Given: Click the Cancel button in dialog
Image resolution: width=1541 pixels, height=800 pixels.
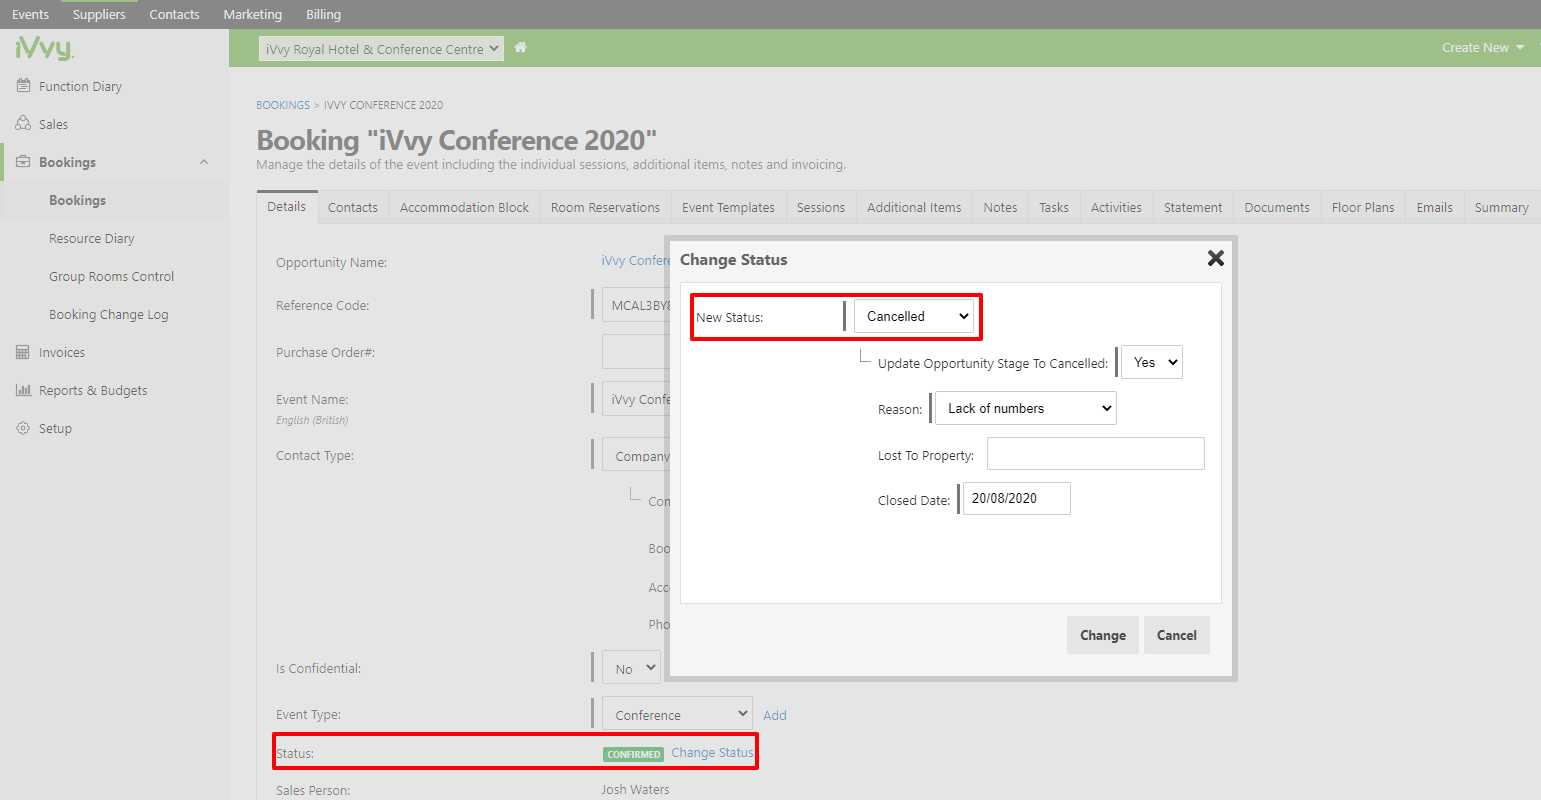Looking at the screenshot, I should (1177, 635).
